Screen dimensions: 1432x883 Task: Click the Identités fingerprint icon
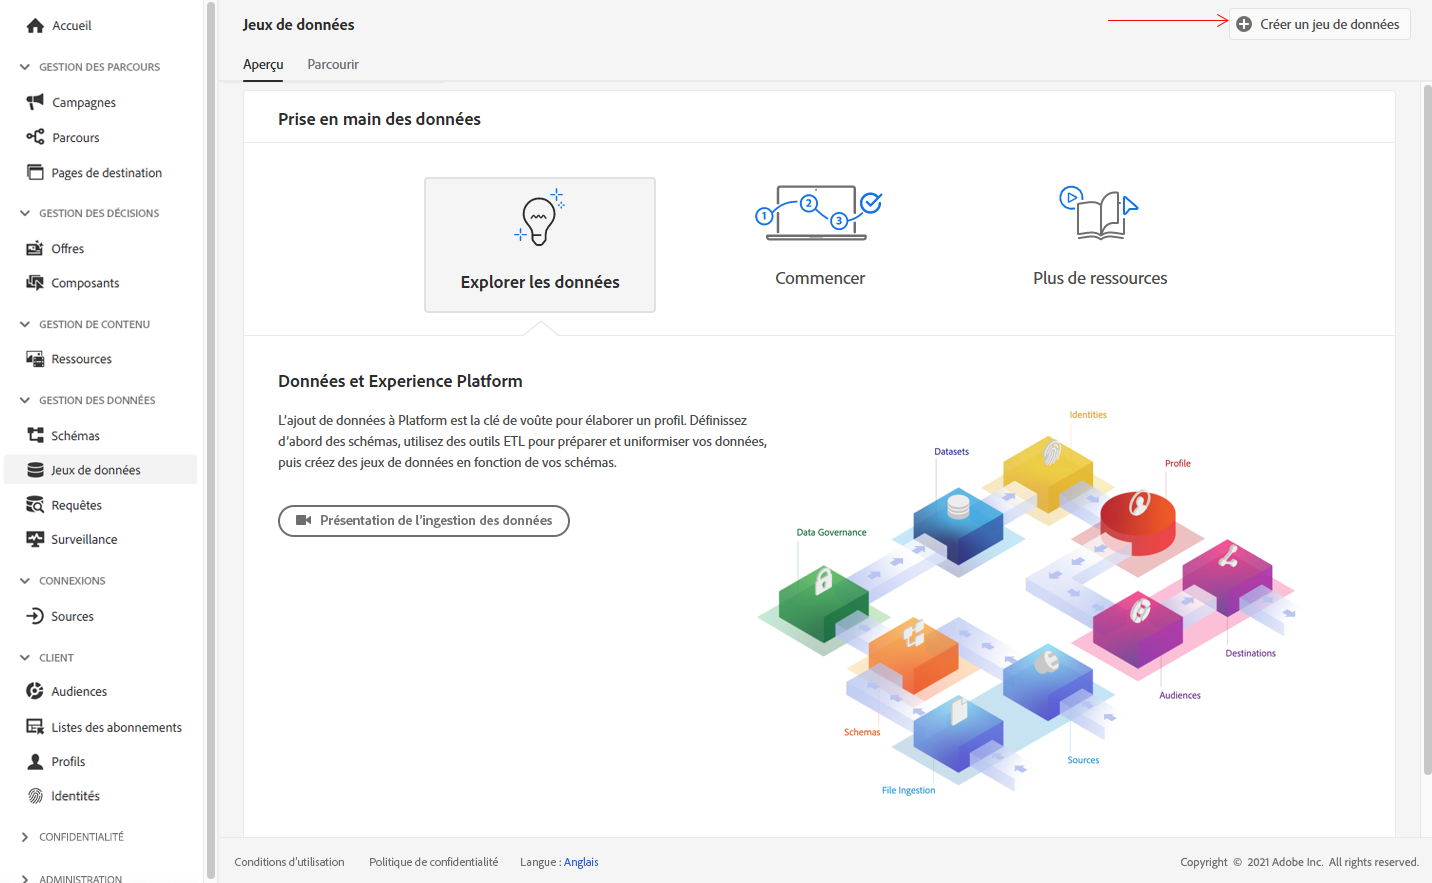[35, 796]
